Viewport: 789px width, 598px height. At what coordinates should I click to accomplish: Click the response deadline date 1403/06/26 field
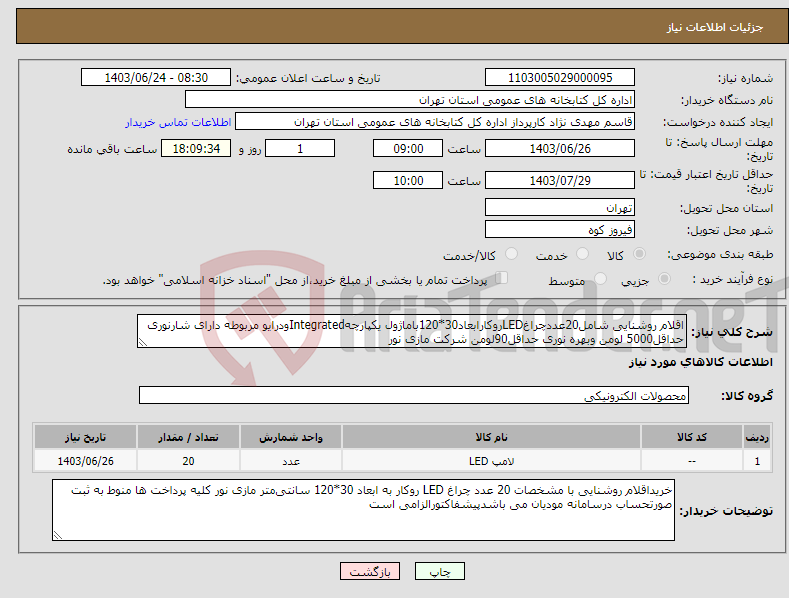coord(560,148)
